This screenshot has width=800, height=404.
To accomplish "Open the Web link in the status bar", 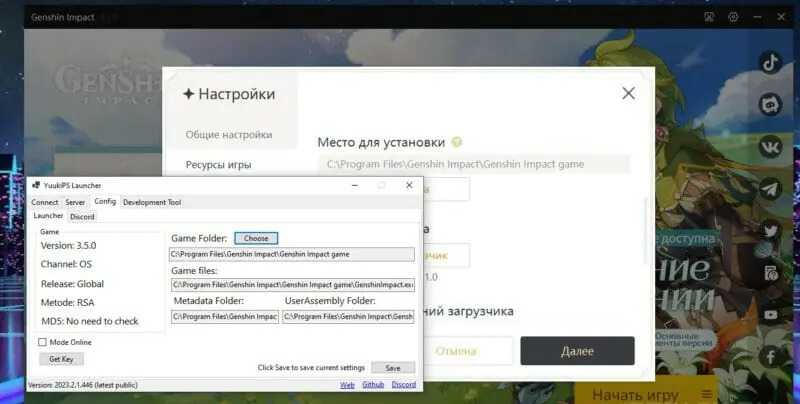I will click(347, 385).
